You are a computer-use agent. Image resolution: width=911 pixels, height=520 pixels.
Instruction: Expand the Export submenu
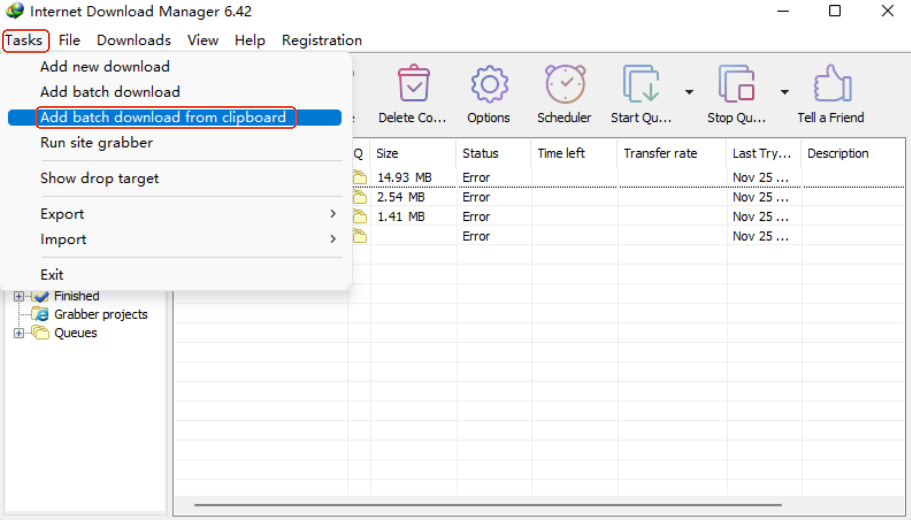188,214
